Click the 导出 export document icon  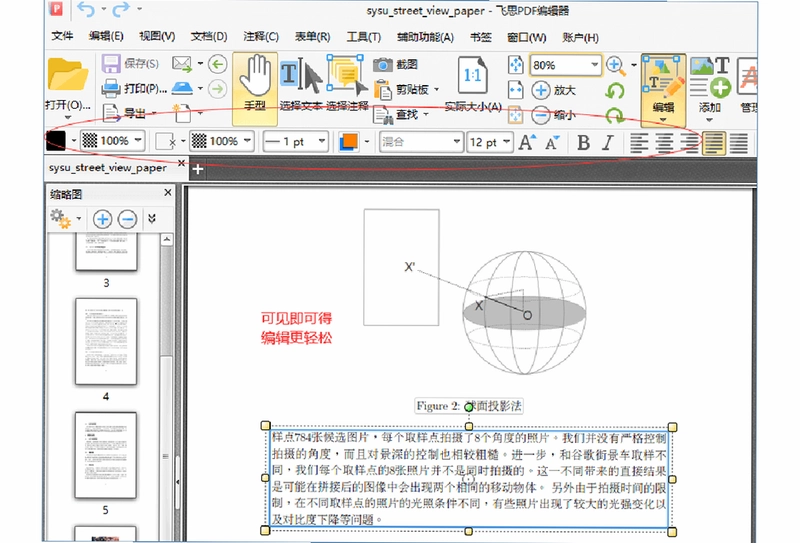[110, 113]
